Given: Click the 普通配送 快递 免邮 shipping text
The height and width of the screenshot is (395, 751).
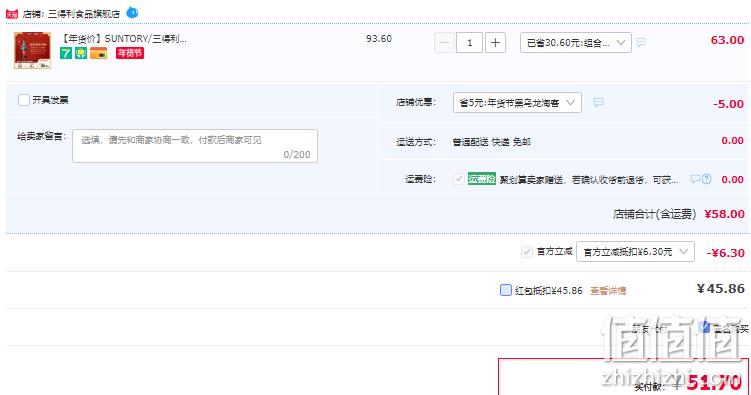Looking at the screenshot, I should [x=491, y=142].
